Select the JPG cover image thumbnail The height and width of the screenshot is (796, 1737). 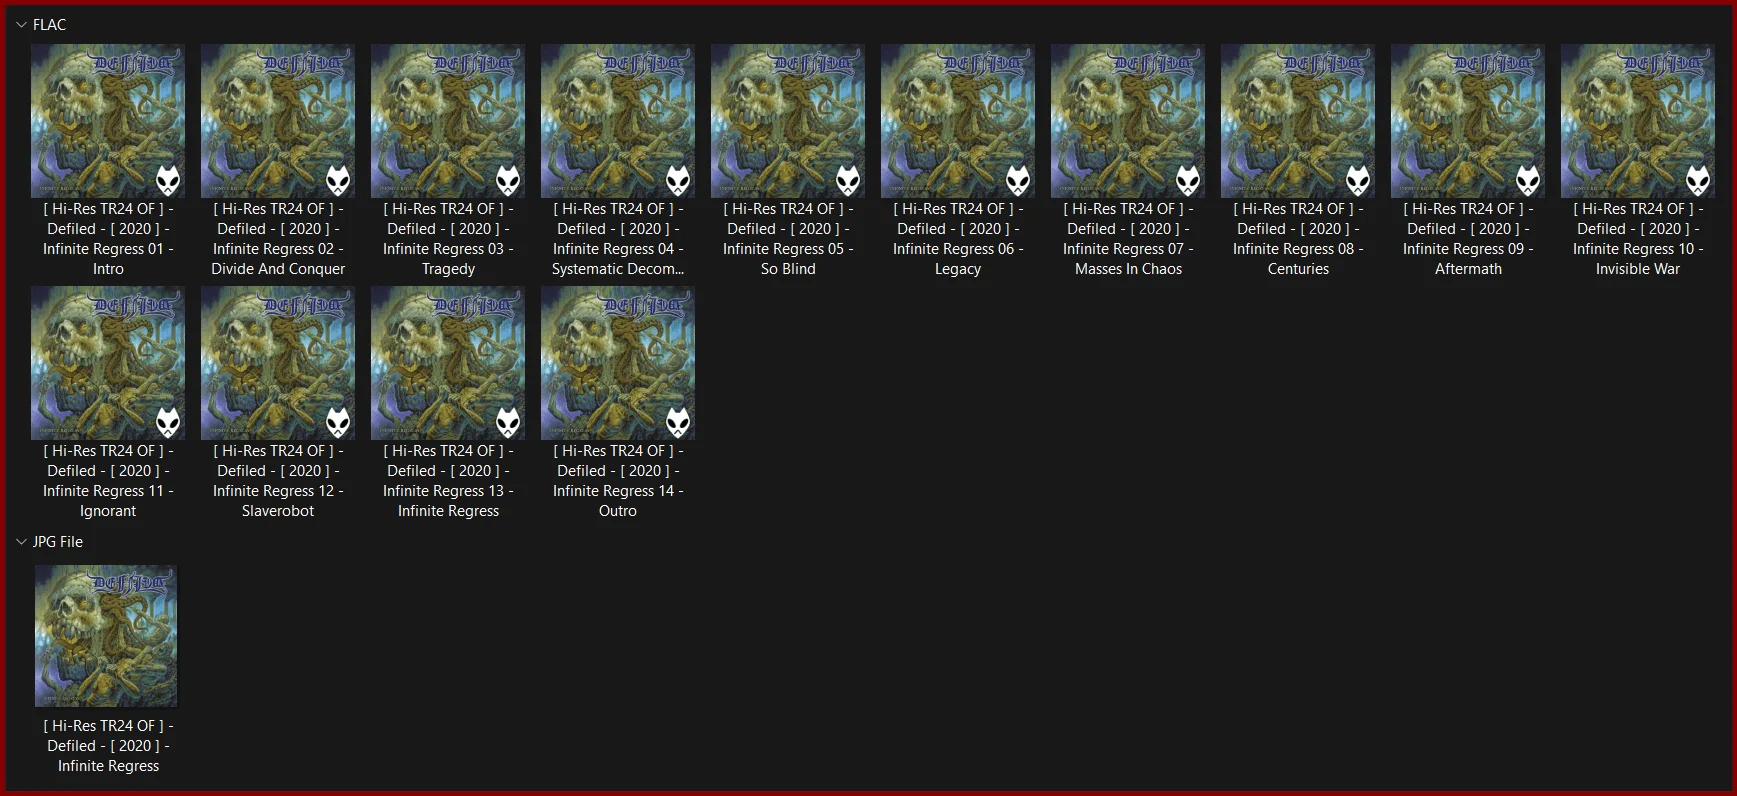coord(106,636)
